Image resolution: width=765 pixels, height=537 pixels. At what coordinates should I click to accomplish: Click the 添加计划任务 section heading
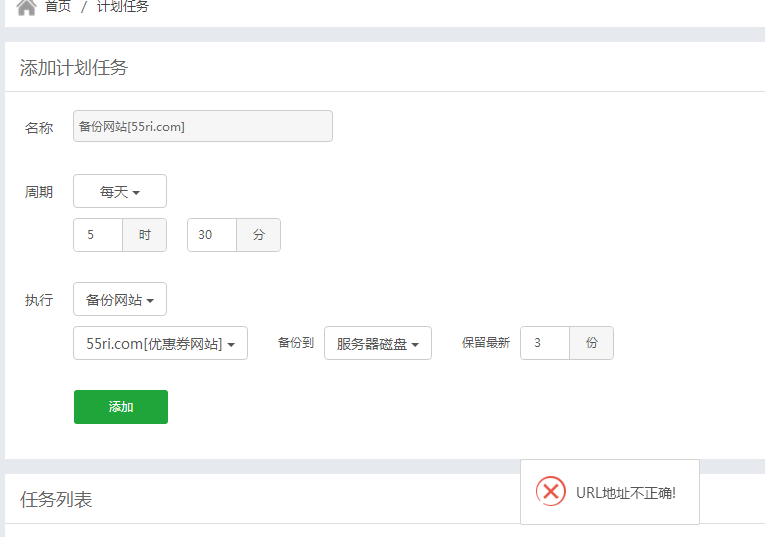74,67
